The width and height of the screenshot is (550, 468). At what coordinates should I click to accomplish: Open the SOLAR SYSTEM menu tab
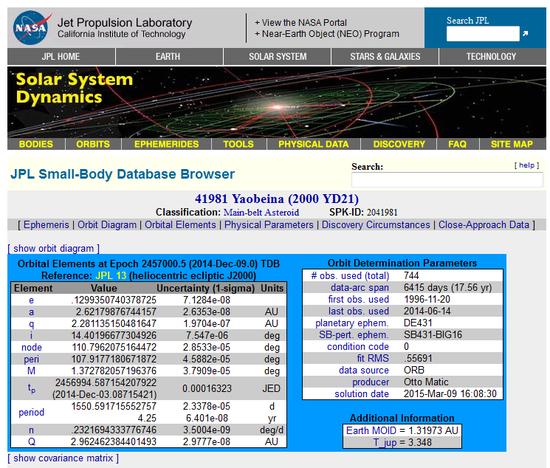(x=277, y=56)
